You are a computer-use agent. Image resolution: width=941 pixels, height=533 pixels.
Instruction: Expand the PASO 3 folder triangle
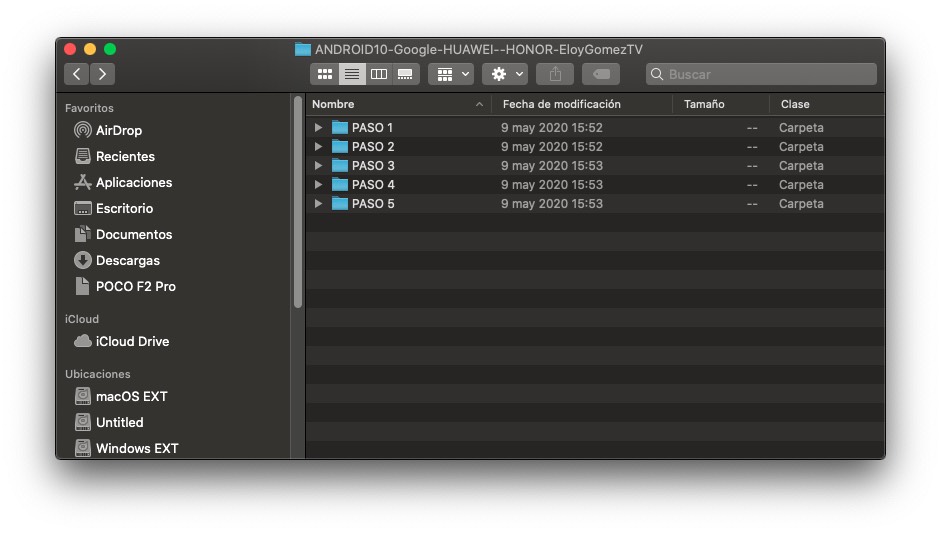[318, 166]
